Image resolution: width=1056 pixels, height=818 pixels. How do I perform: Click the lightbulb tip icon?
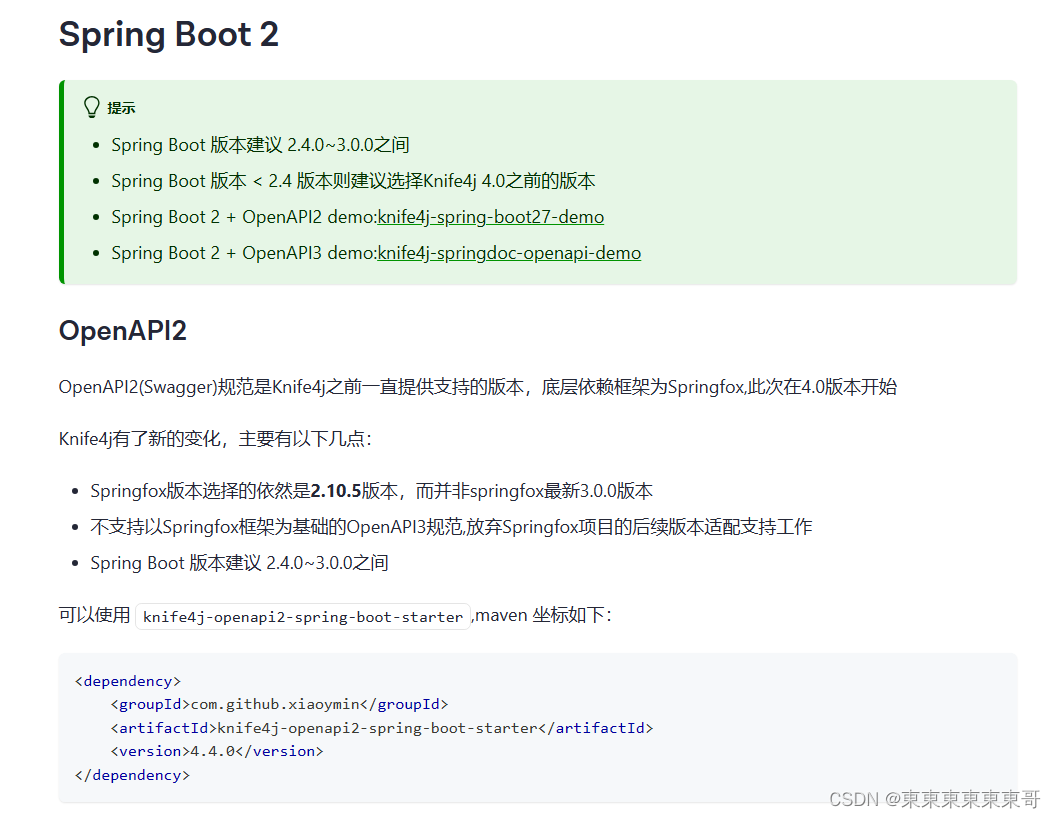[x=91, y=106]
